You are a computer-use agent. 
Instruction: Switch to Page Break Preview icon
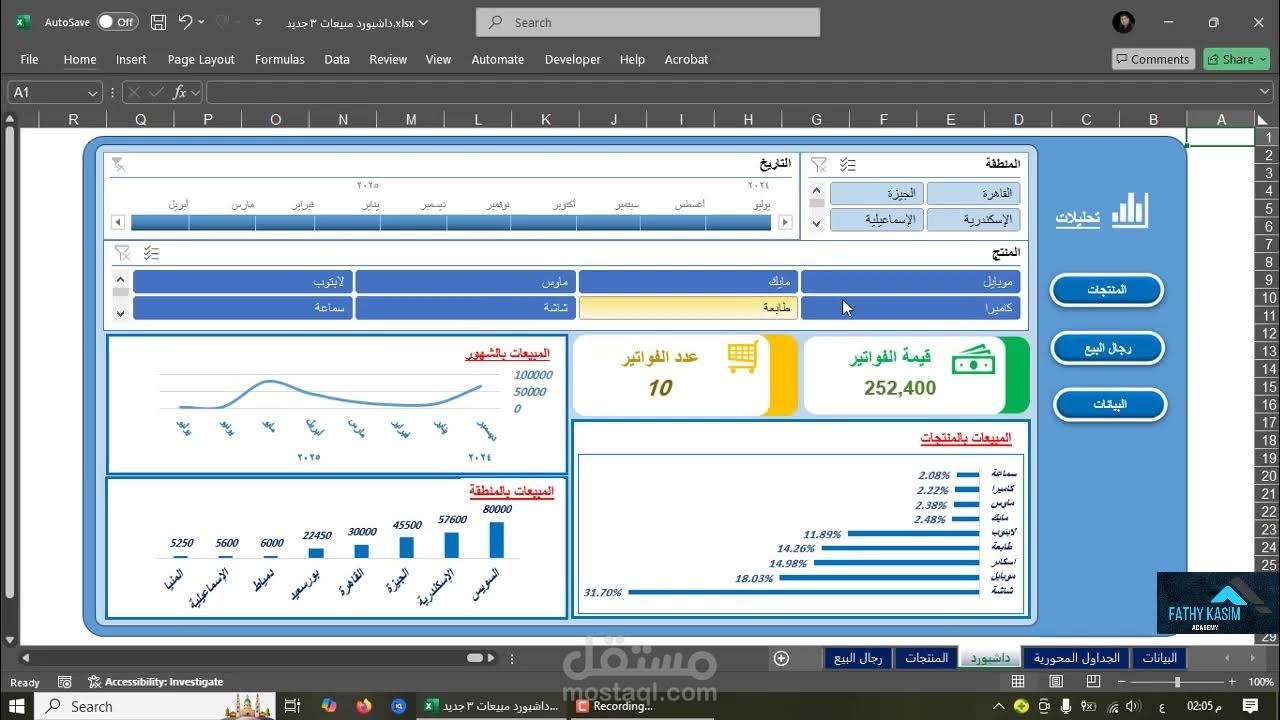[x=1094, y=682]
